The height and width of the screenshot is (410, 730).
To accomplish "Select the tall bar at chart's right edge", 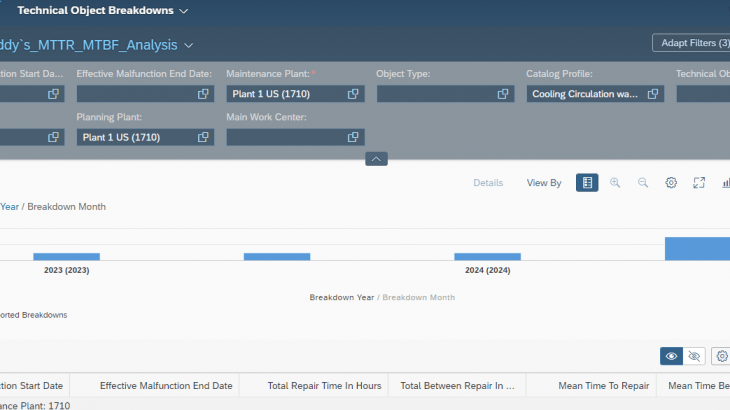I will pyautogui.click(x=697, y=249).
